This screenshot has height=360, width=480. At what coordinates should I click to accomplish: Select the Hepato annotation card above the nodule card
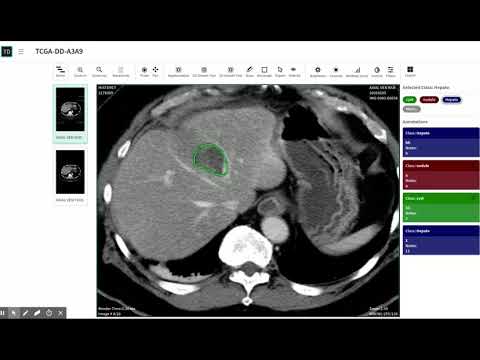point(441,142)
